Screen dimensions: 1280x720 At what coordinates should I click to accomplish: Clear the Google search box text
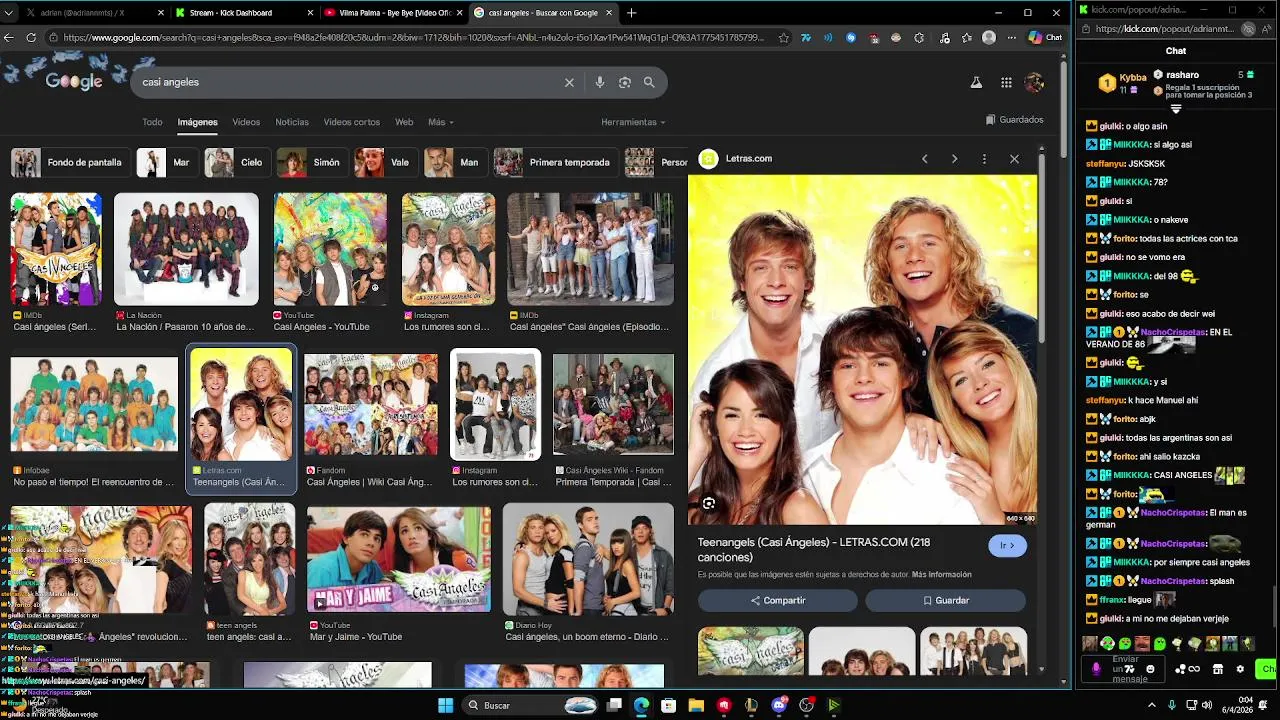[569, 82]
